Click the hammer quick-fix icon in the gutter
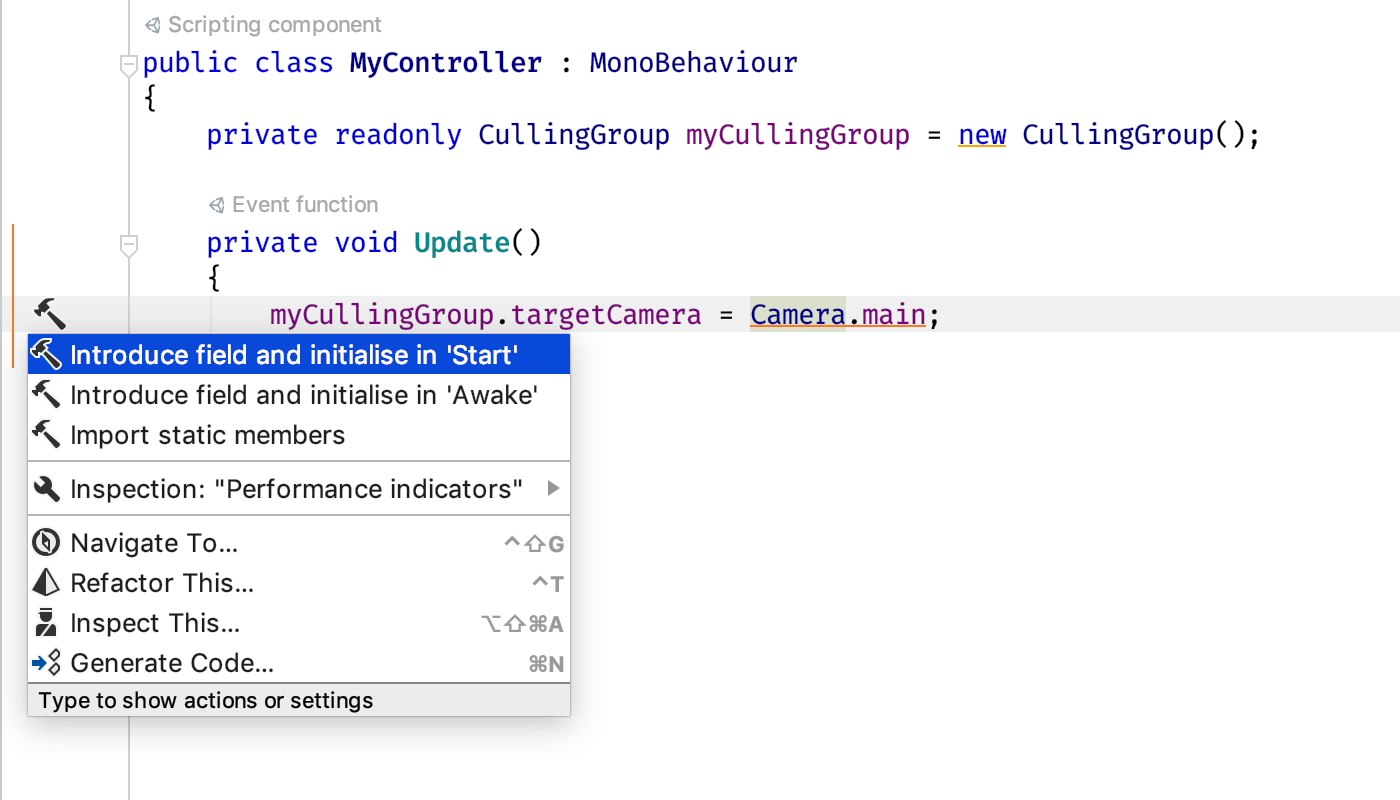This screenshot has height=800, width=1400. pos(49,314)
